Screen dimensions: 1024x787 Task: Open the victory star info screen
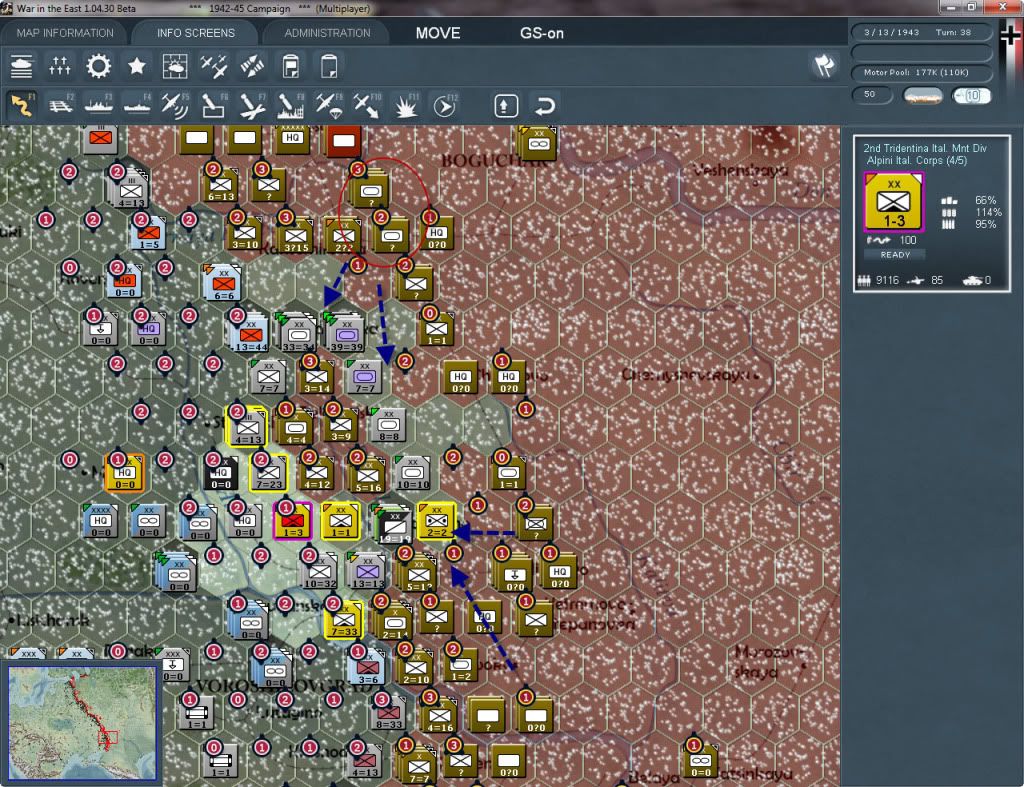[136, 67]
